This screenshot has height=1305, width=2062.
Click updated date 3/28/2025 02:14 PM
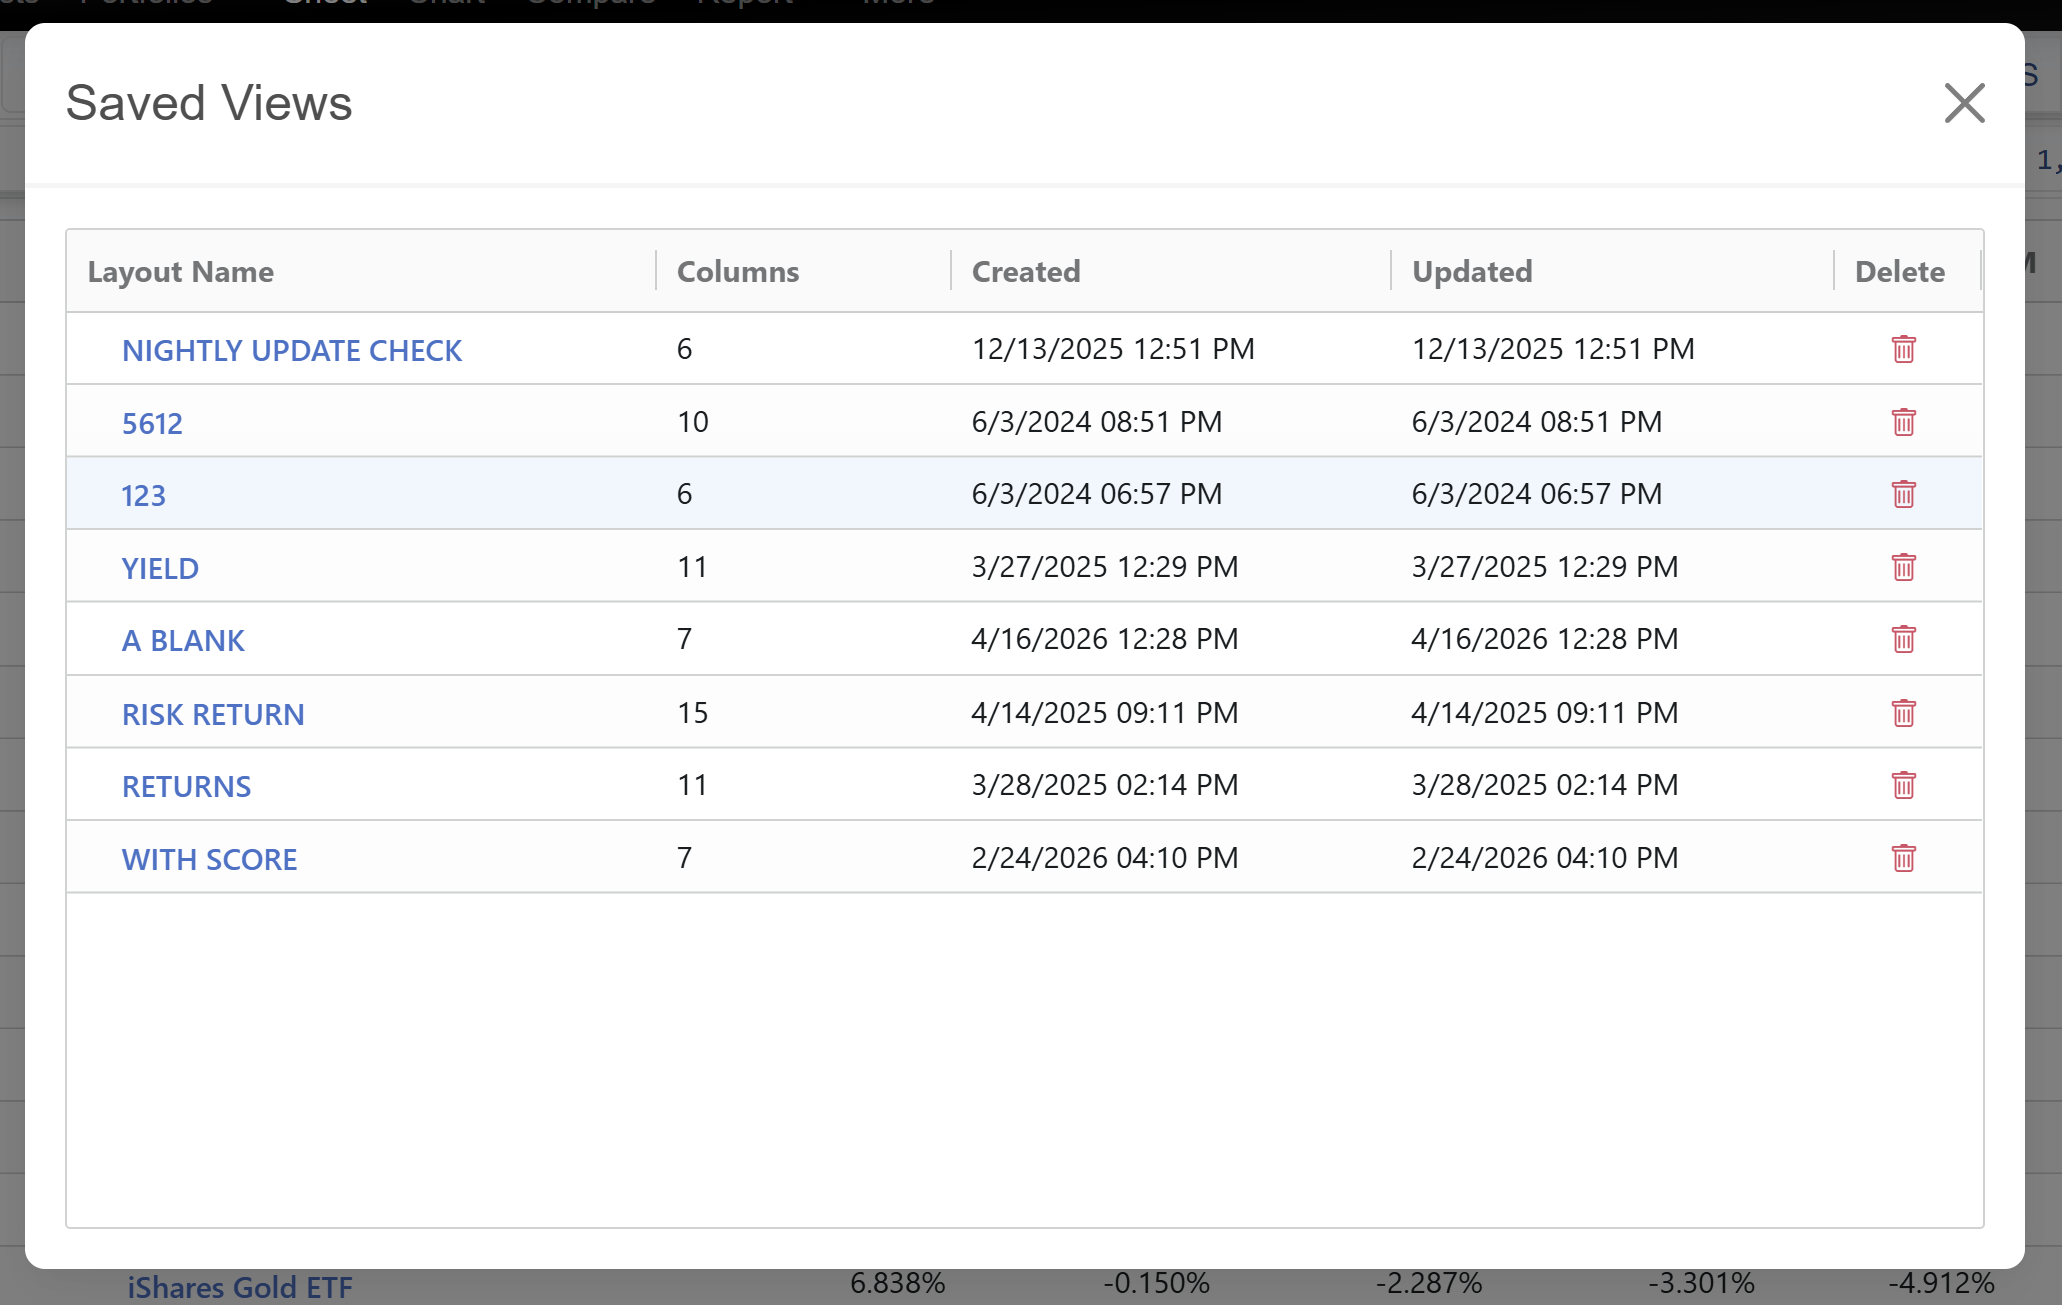pos(1545,785)
